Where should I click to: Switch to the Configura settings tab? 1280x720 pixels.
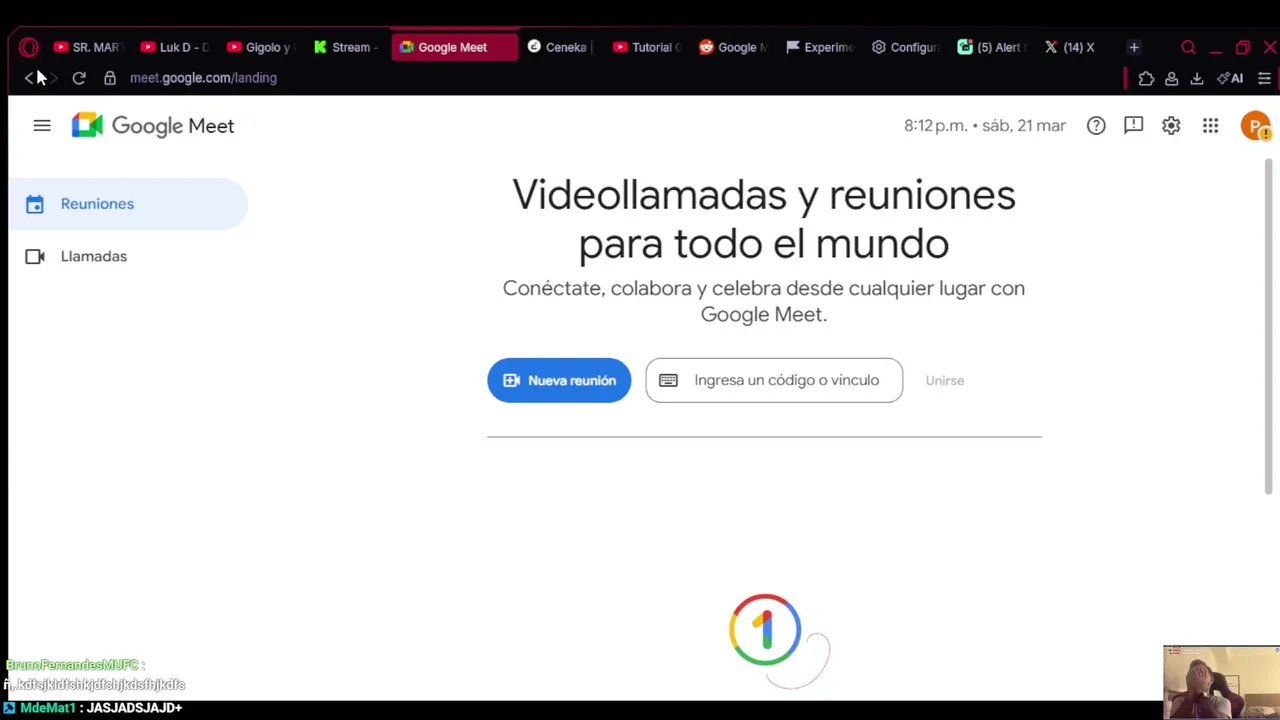click(907, 47)
